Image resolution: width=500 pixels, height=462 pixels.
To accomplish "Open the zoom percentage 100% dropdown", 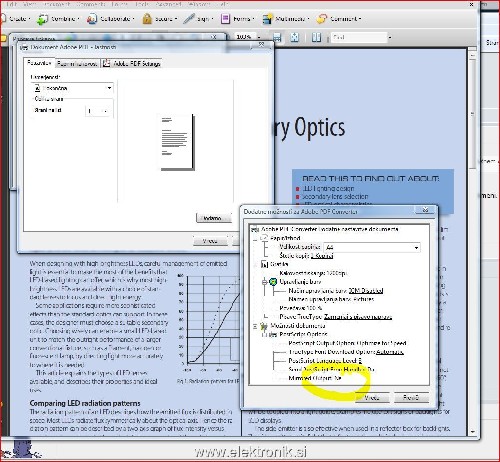I will click(259, 37).
